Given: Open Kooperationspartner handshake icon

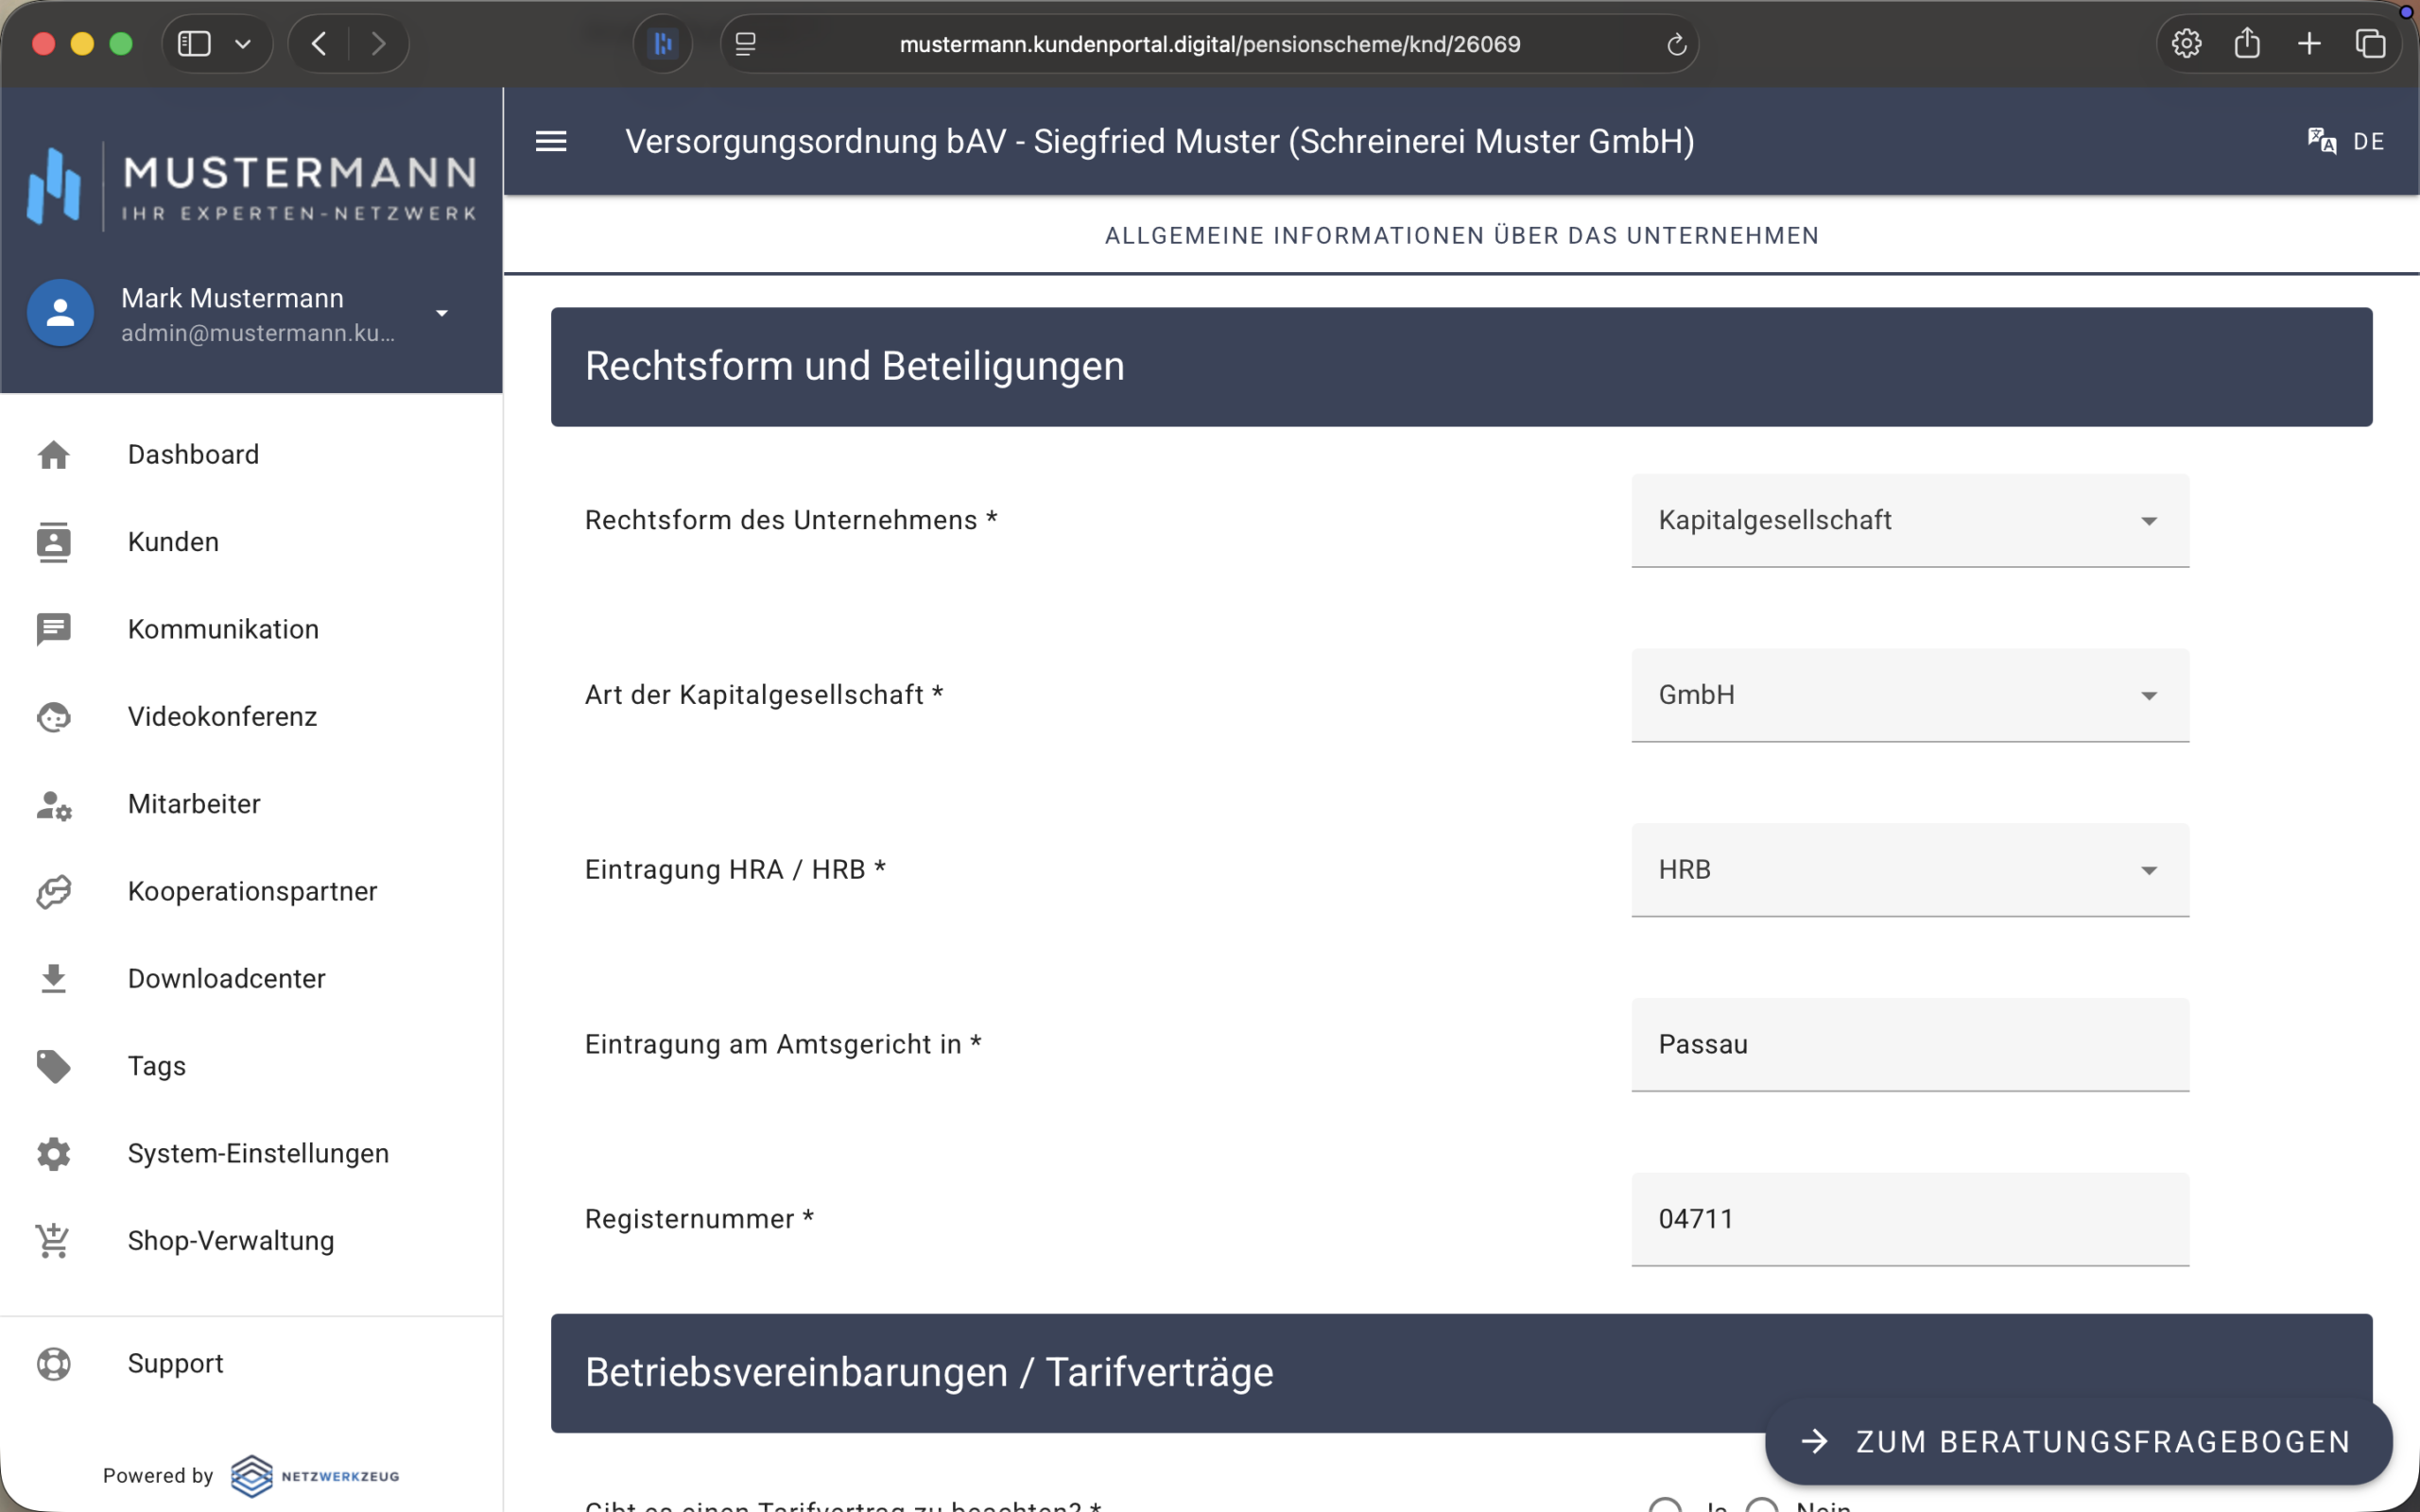Looking at the screenshot, I should [54, 891].
